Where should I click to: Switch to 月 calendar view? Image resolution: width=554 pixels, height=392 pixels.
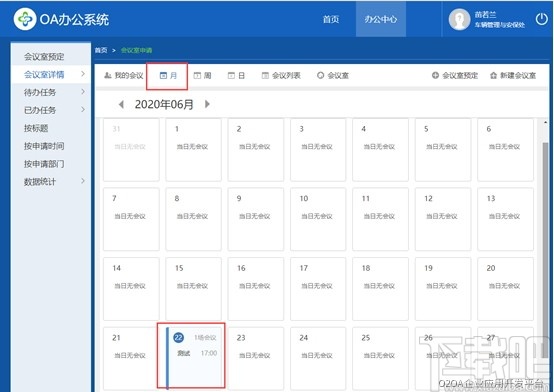[168, 76]
